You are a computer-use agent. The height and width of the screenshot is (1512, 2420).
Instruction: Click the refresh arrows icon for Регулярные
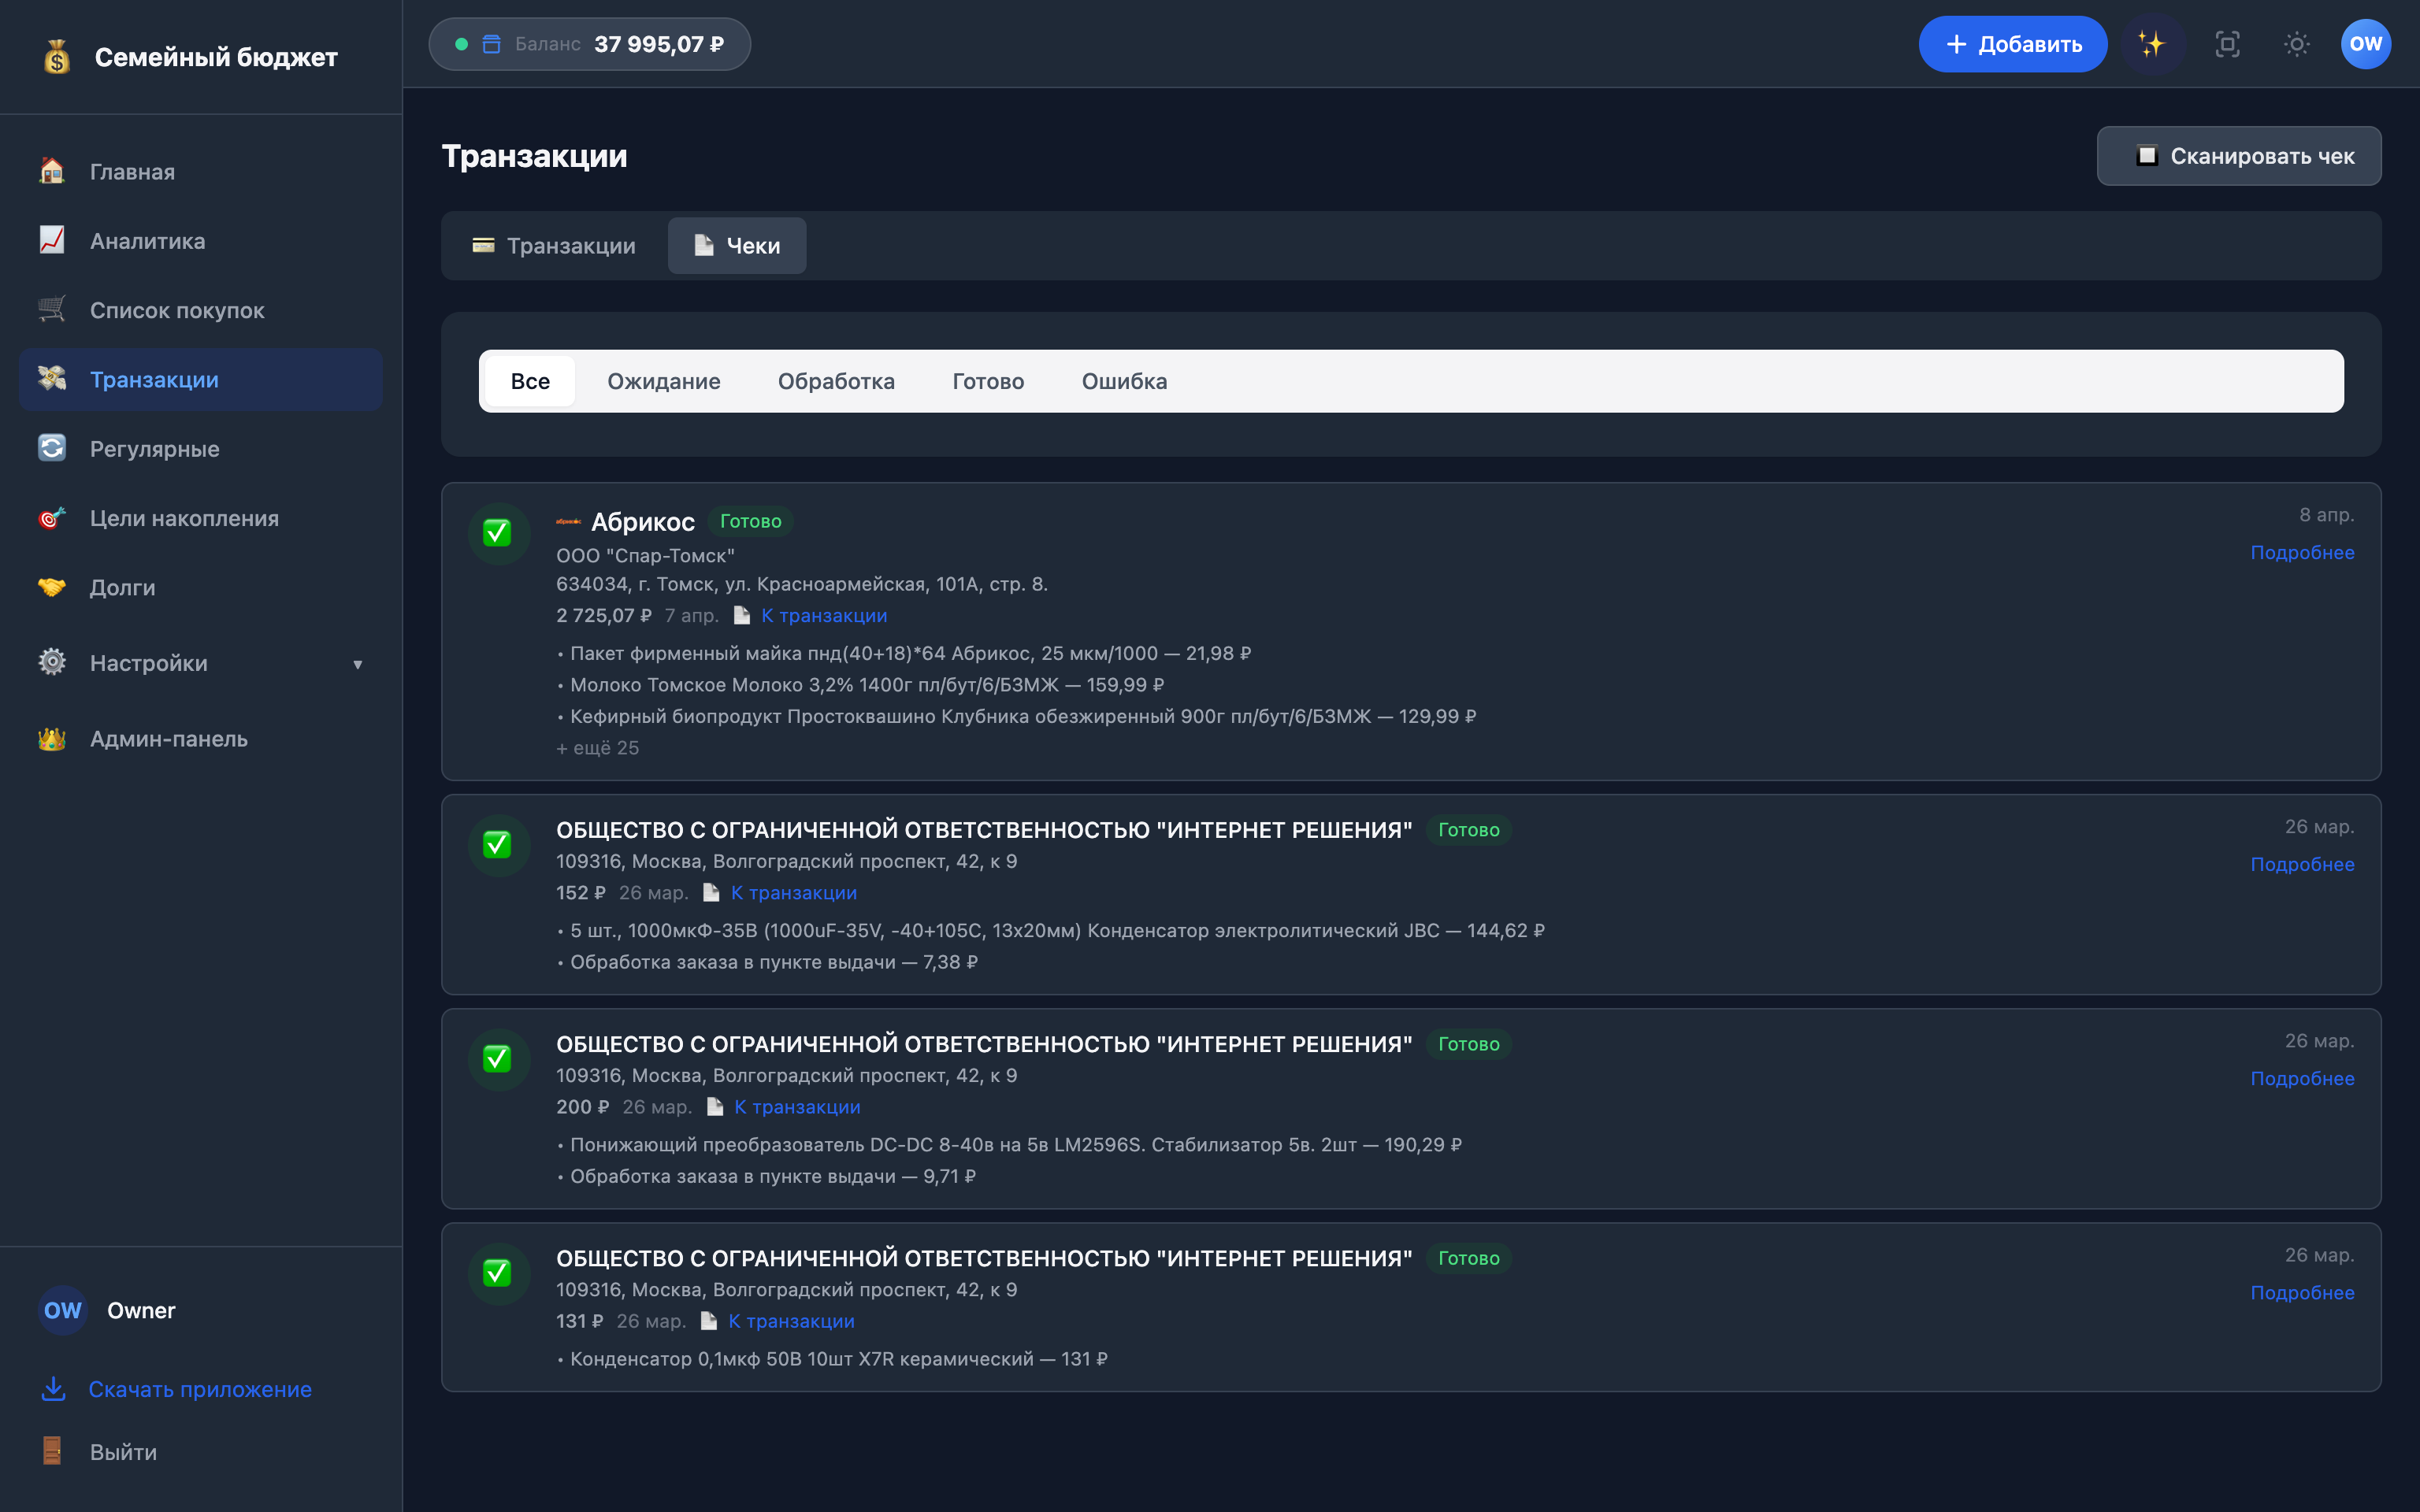pyautogui.click(x=52, y=448)
